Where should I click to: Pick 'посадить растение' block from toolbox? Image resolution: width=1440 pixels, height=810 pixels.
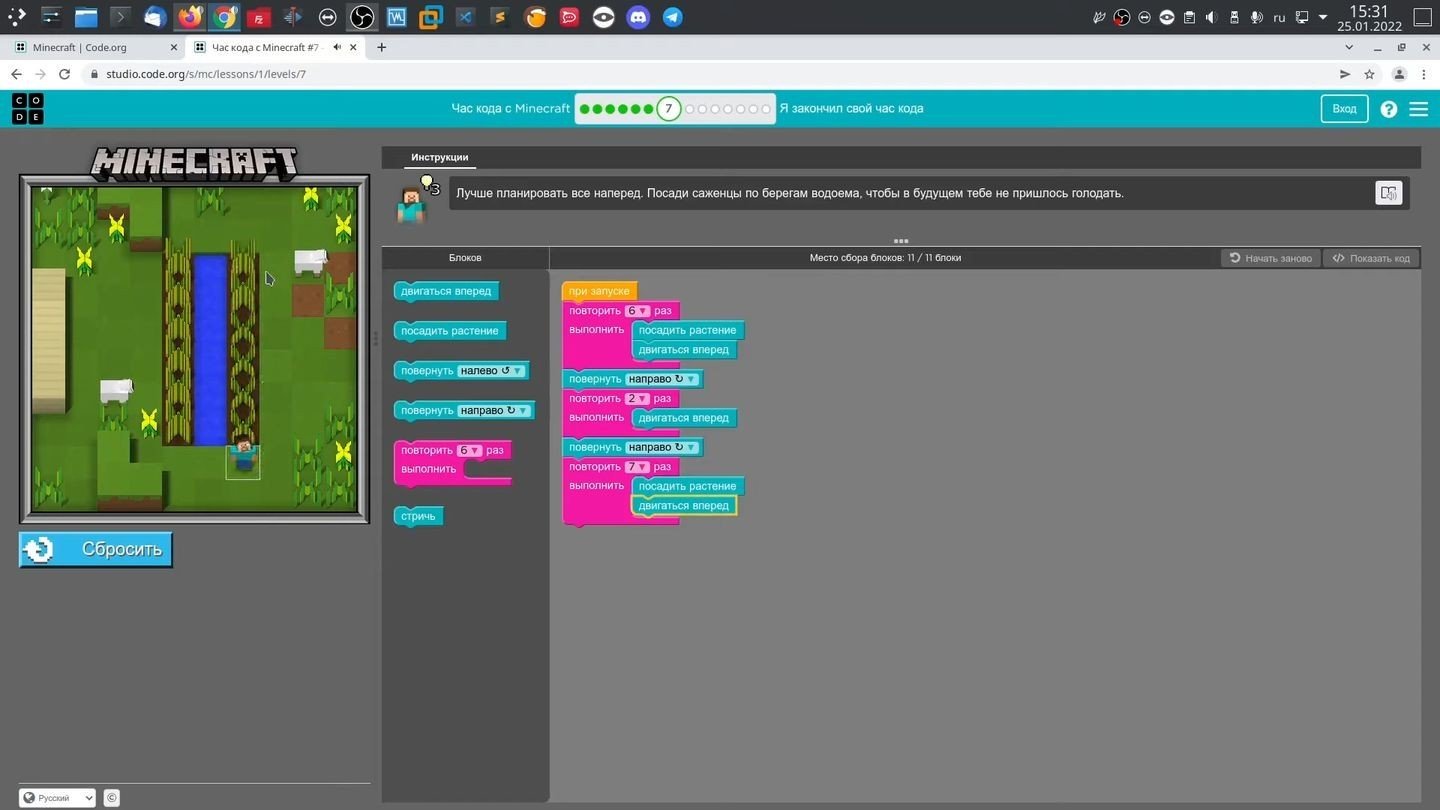[450, 331]
